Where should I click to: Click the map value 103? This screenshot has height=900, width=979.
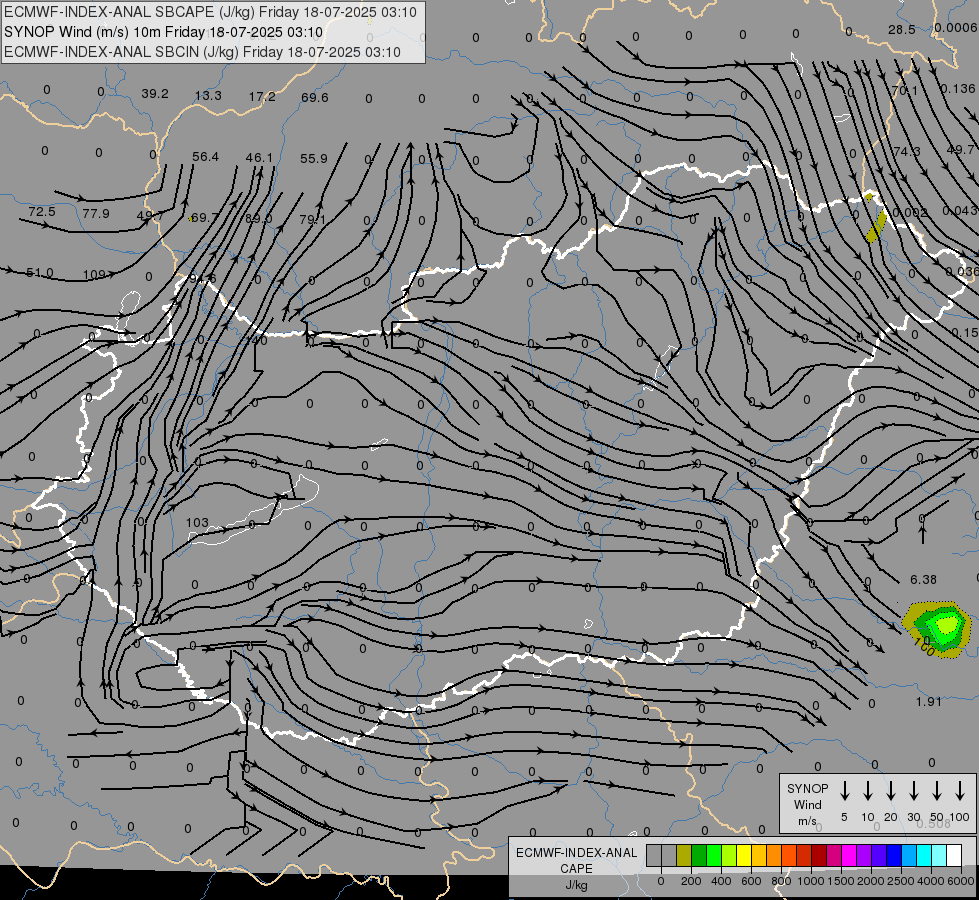[197, 523]
